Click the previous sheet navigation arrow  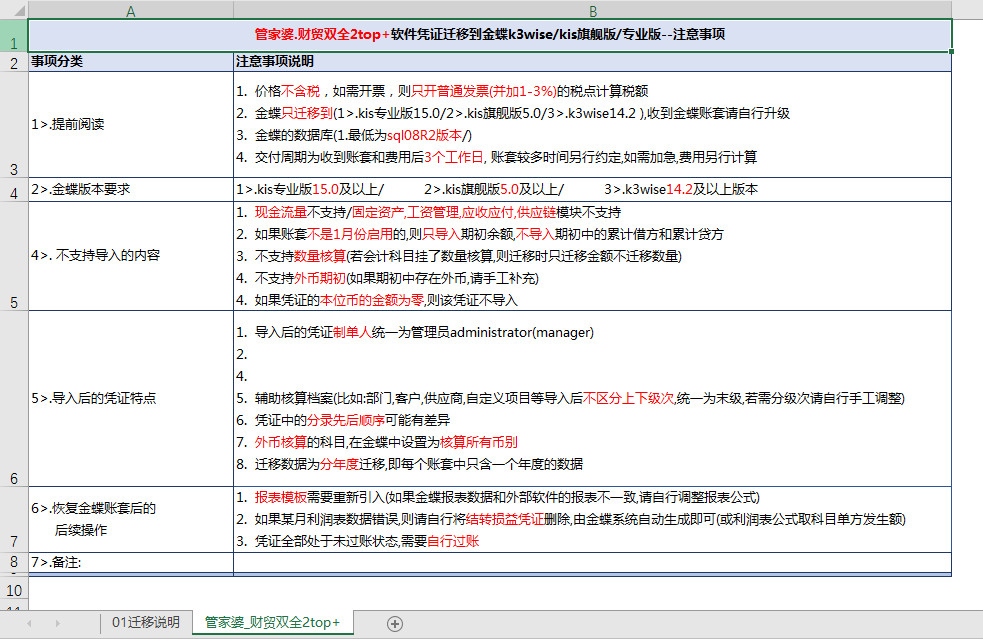(29, 623)
